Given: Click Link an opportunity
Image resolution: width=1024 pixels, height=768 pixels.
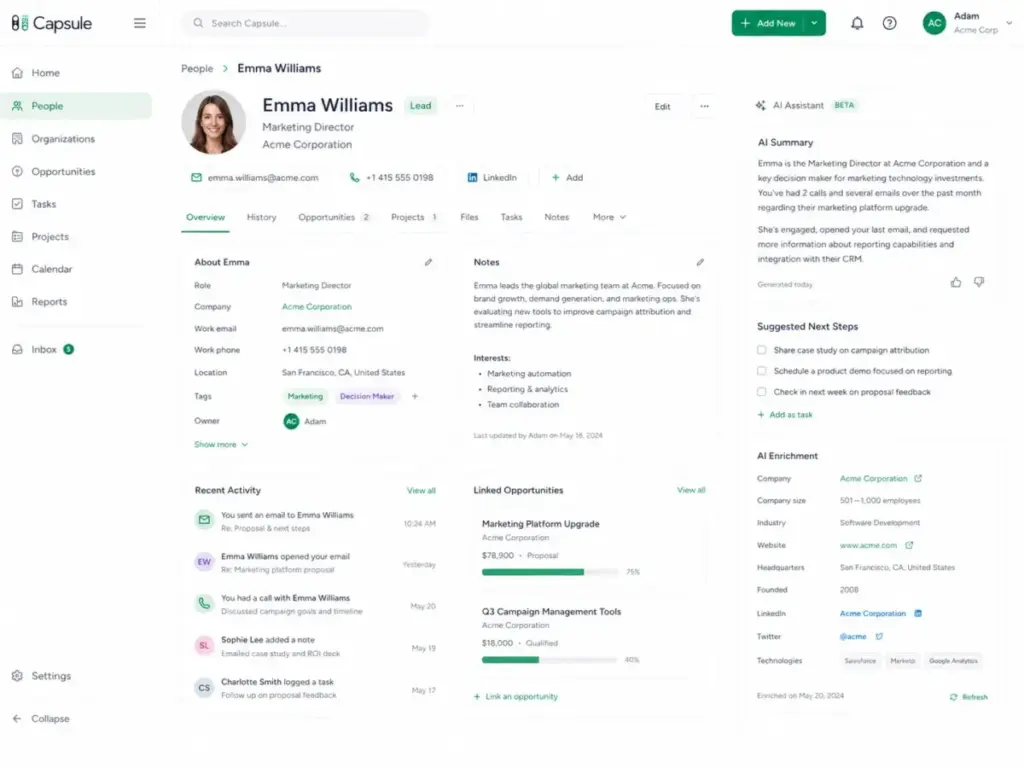Looking at the screenshot, I should 516,697.
